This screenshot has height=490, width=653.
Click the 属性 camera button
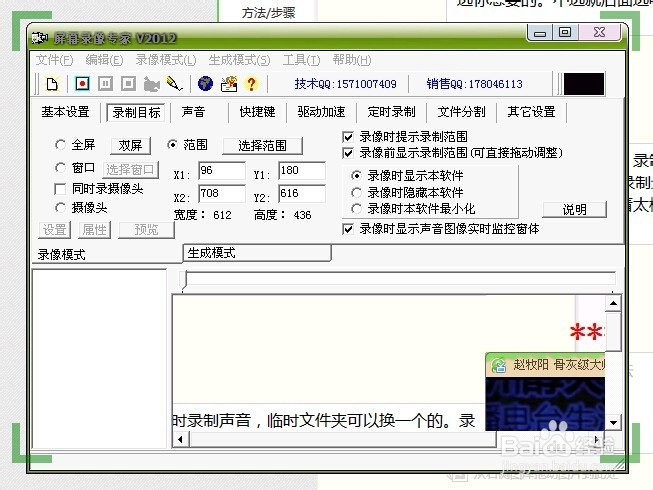(94, 230)
